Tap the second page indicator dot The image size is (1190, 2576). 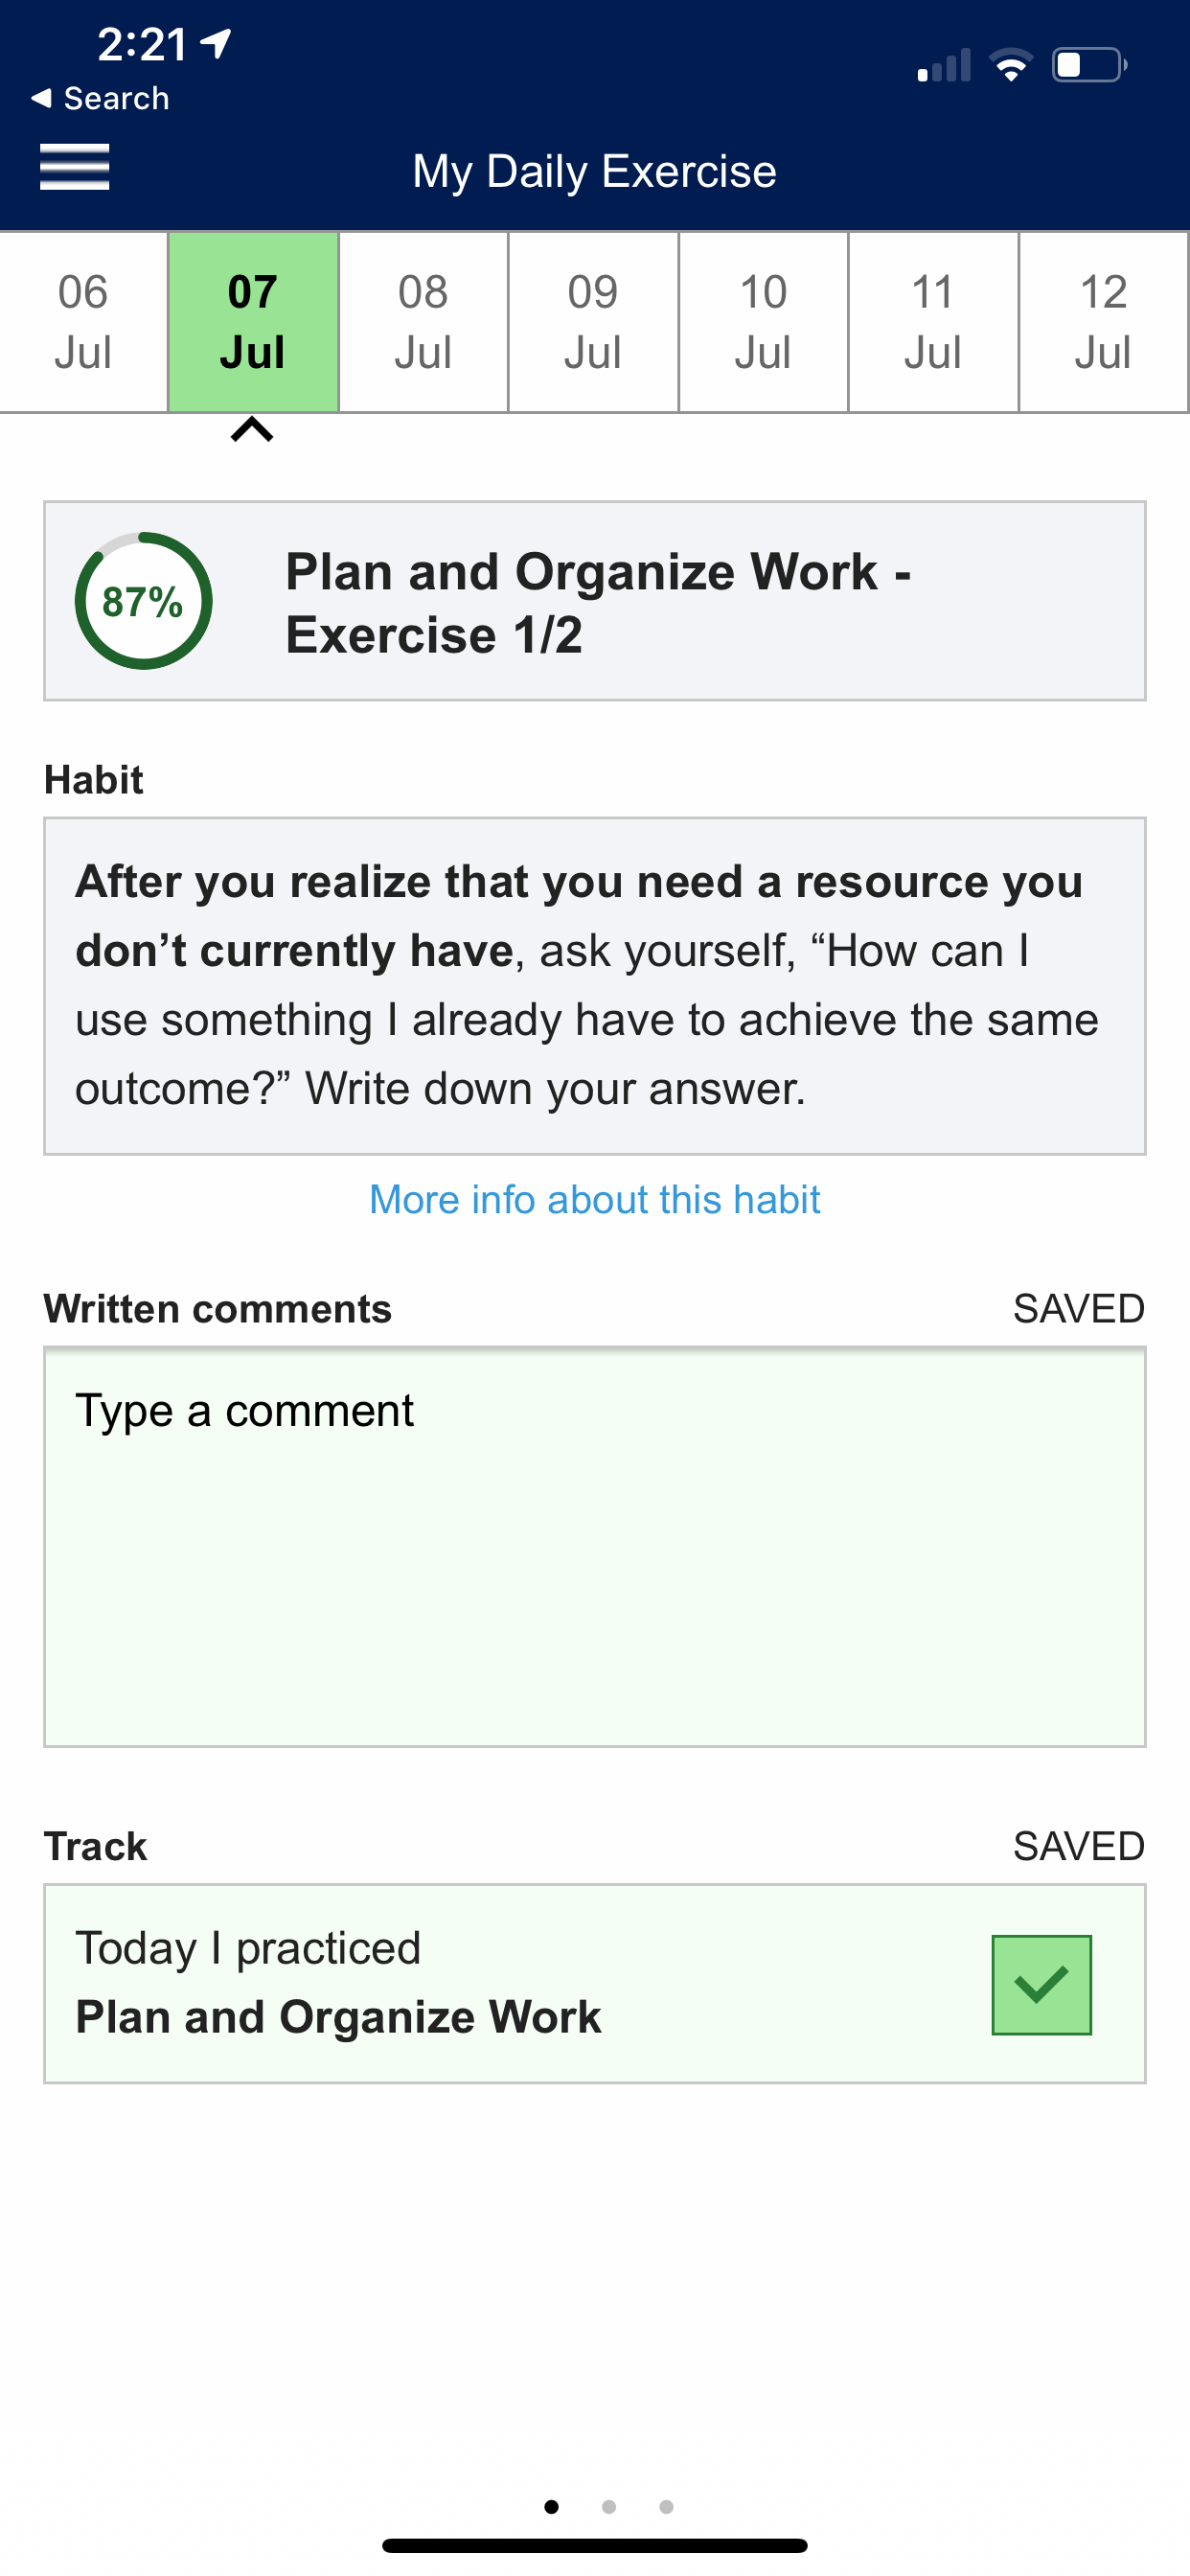pos(609,2506)
